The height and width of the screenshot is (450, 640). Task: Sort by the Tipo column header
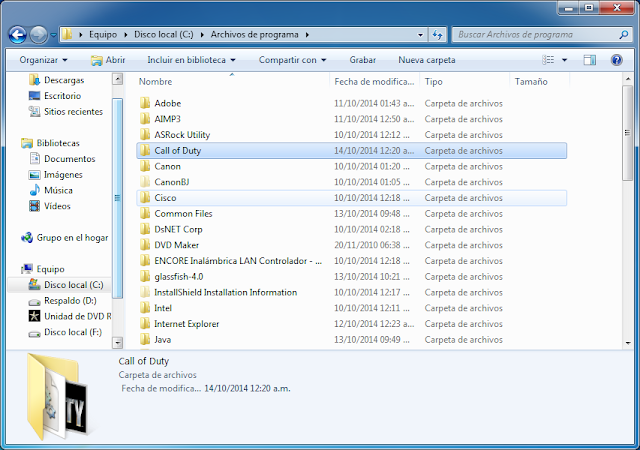point(465,82)
